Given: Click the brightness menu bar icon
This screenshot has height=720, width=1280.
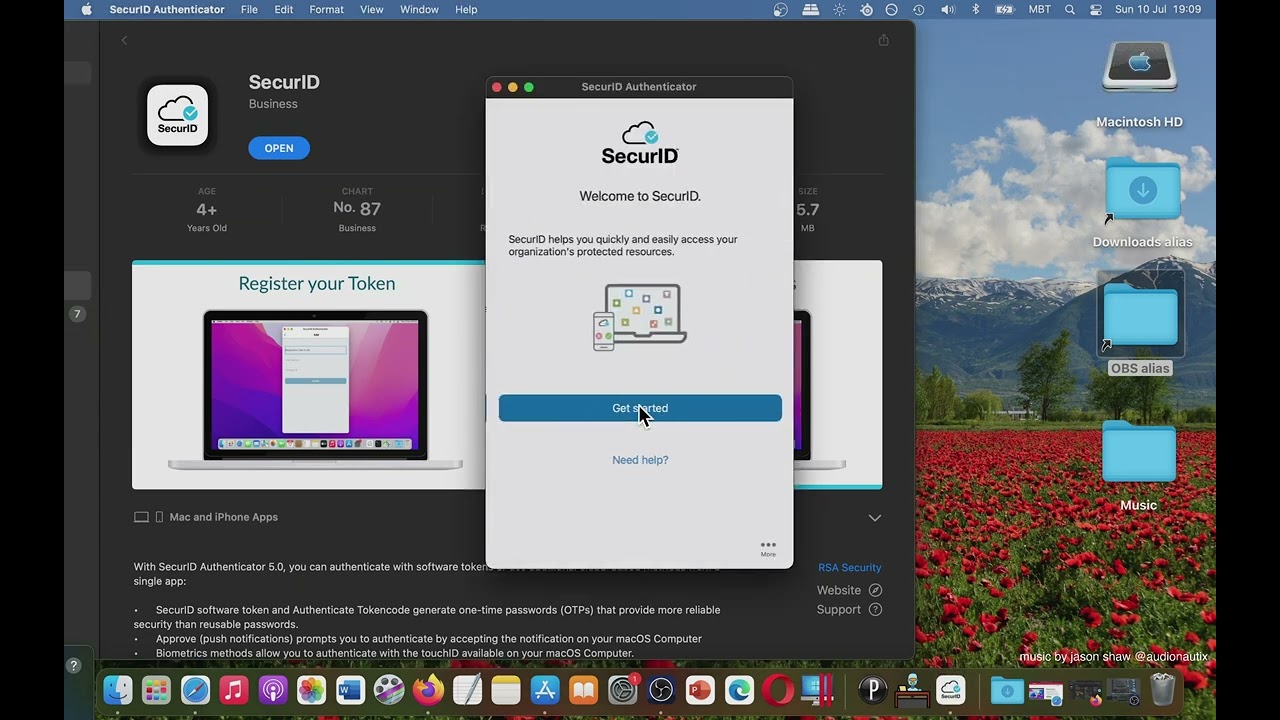Looking at the screenshot, I should (x=839, y=9).
